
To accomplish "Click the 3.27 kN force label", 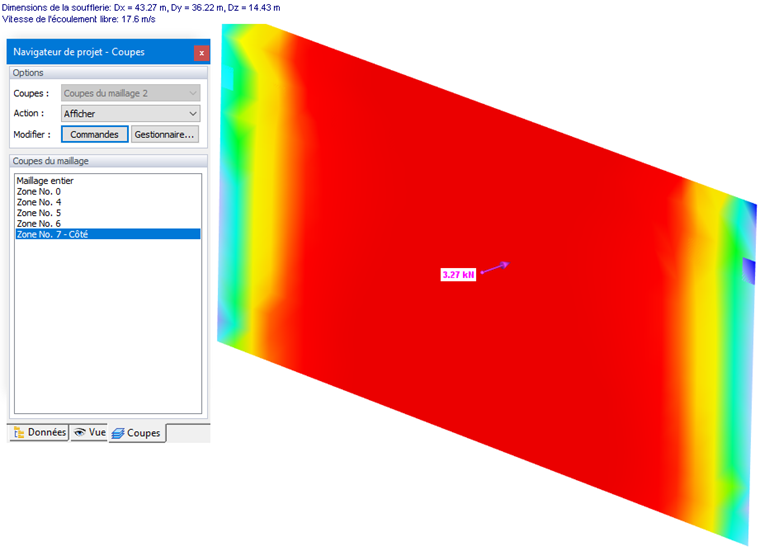I will [x=458, y=275].
